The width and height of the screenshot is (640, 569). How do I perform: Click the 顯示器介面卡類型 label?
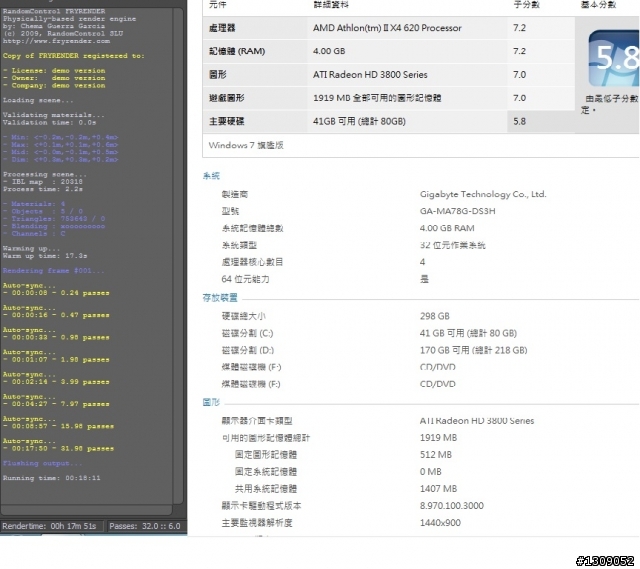pyautogui.click(x=257, y=421)
